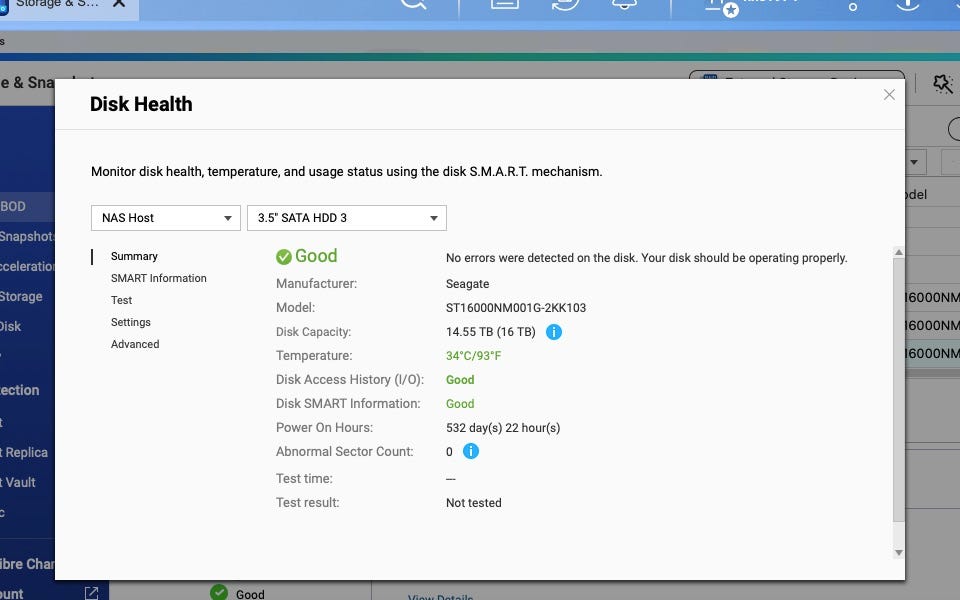
Task: Click the user account icon in the top bar
Action: point(718,5)
